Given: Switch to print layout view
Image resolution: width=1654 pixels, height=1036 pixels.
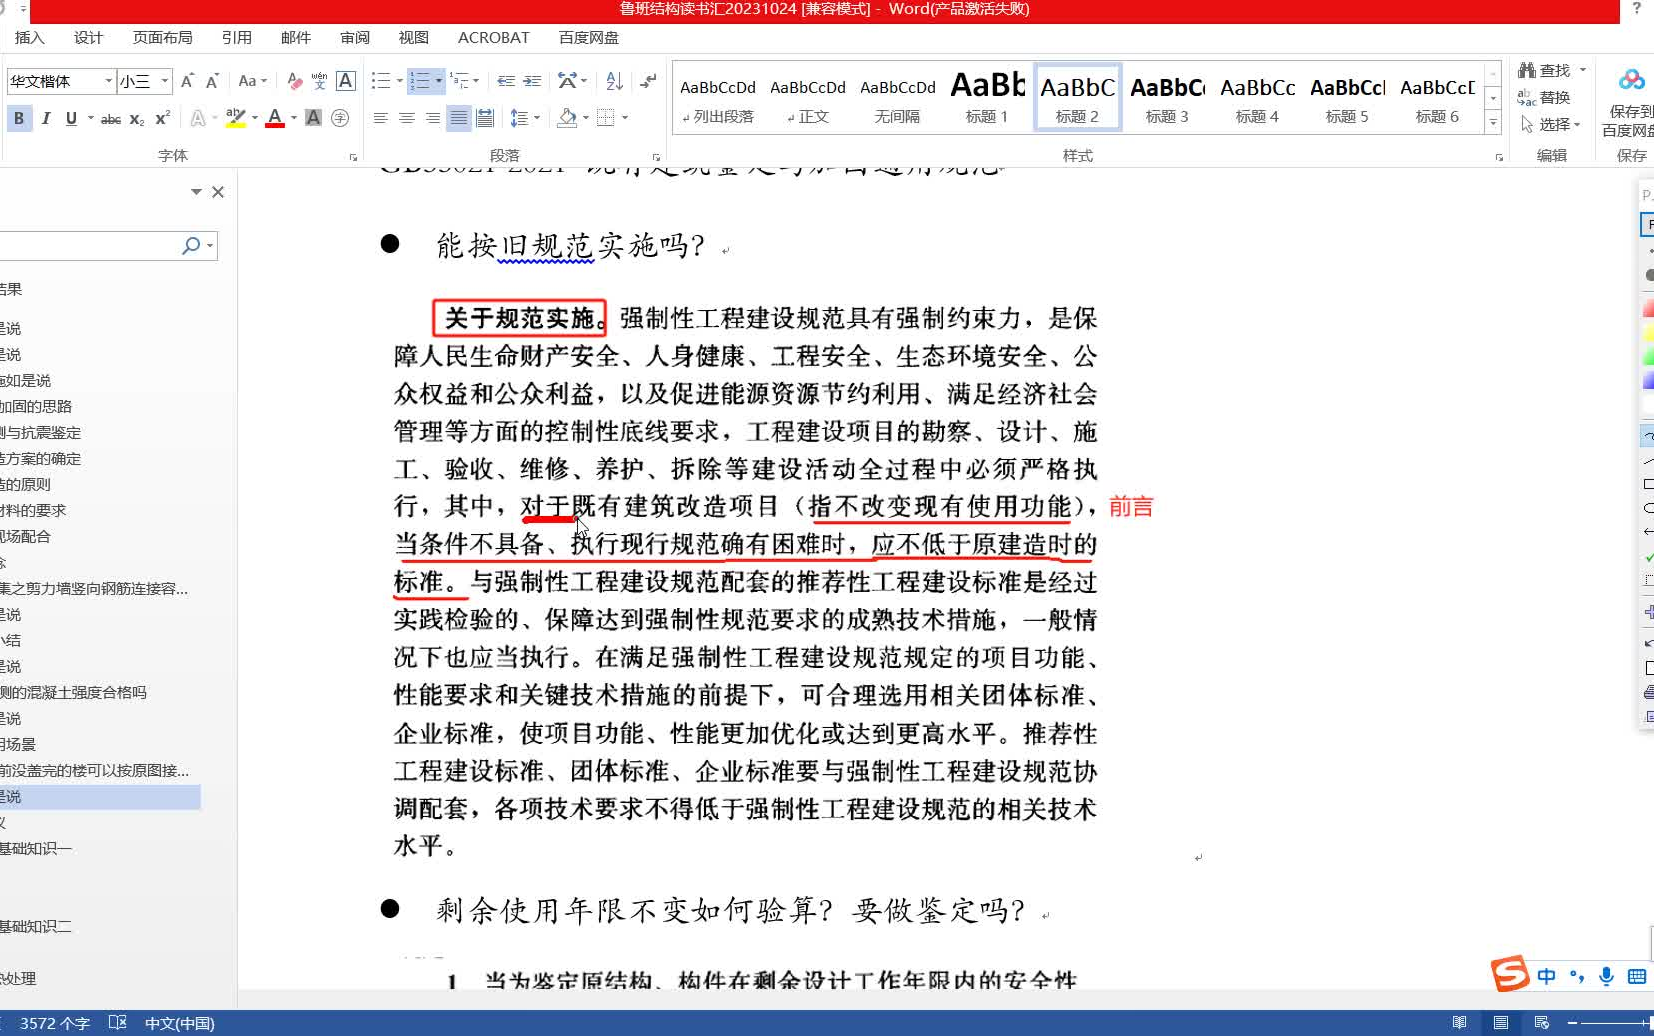Looking at the screenshot, I should [1501, 1023].
